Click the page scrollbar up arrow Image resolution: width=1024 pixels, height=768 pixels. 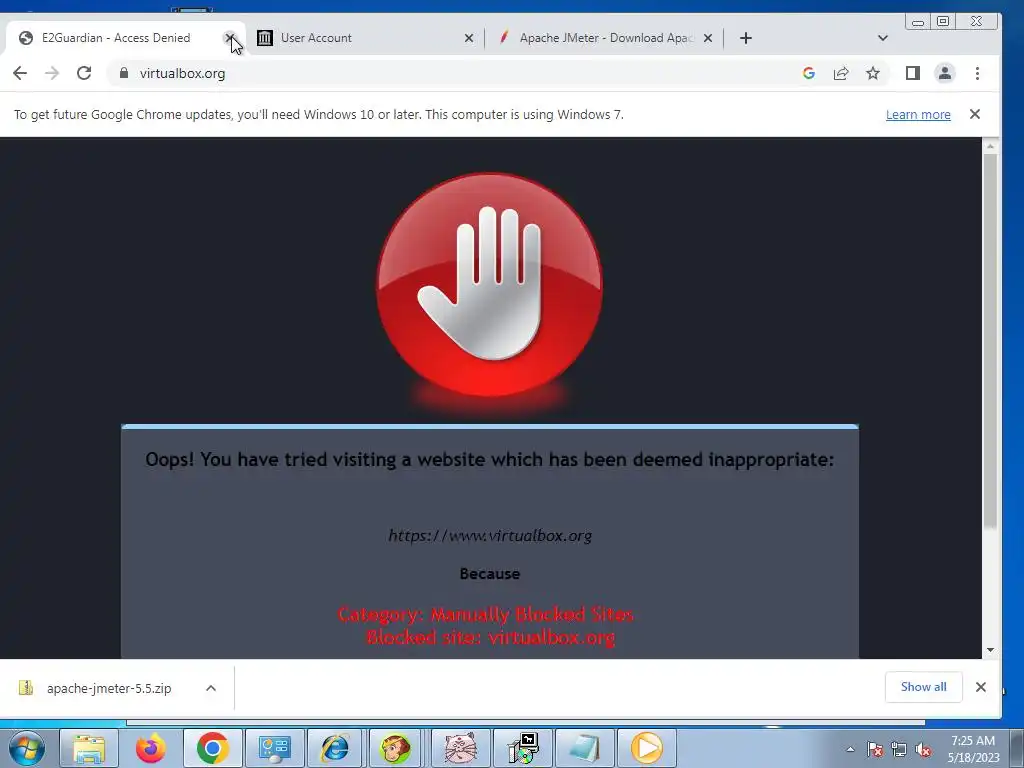click(x=991, y=147)
